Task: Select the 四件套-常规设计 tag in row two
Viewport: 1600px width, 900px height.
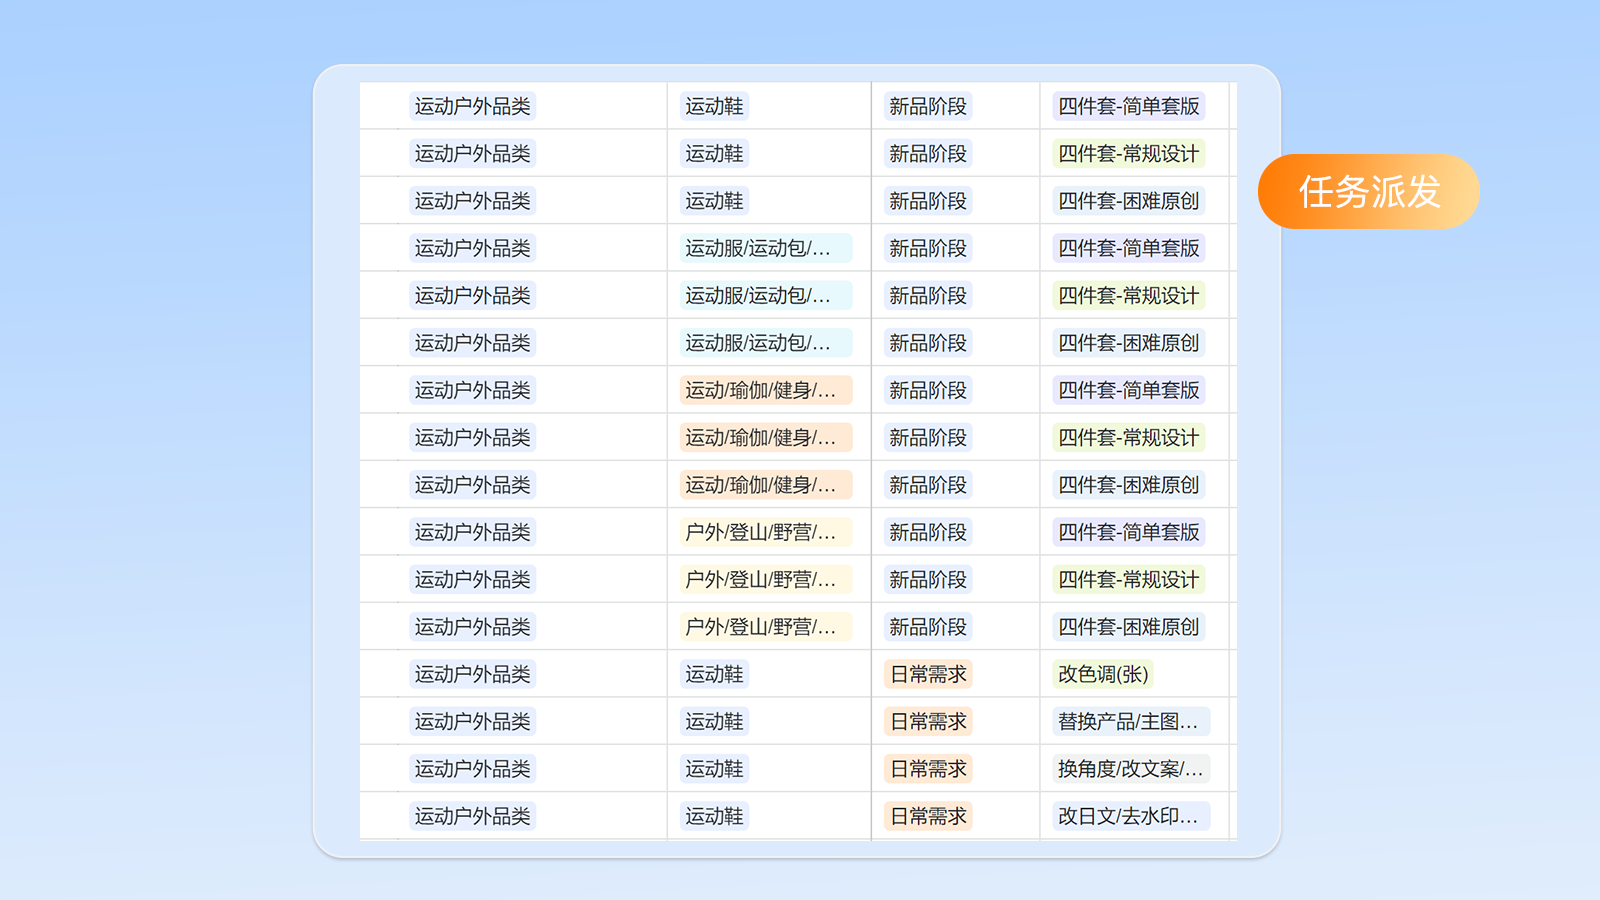Action: coord(1128,153)
